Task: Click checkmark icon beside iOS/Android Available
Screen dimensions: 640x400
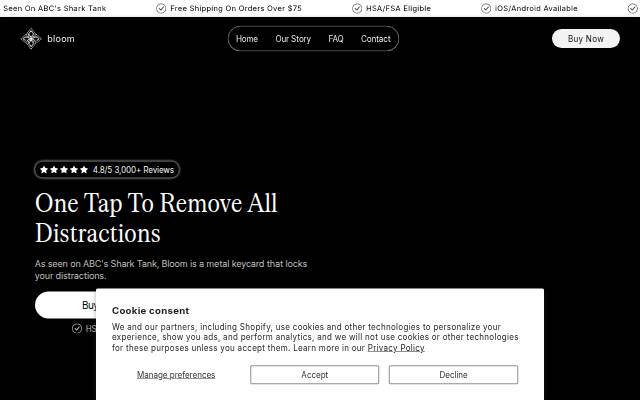Action: [x=486, y=8]
